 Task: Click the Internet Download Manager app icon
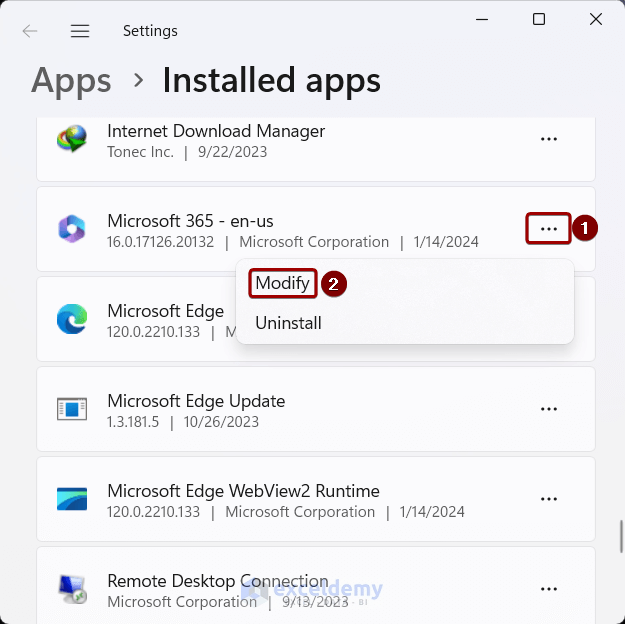(72, 138)
